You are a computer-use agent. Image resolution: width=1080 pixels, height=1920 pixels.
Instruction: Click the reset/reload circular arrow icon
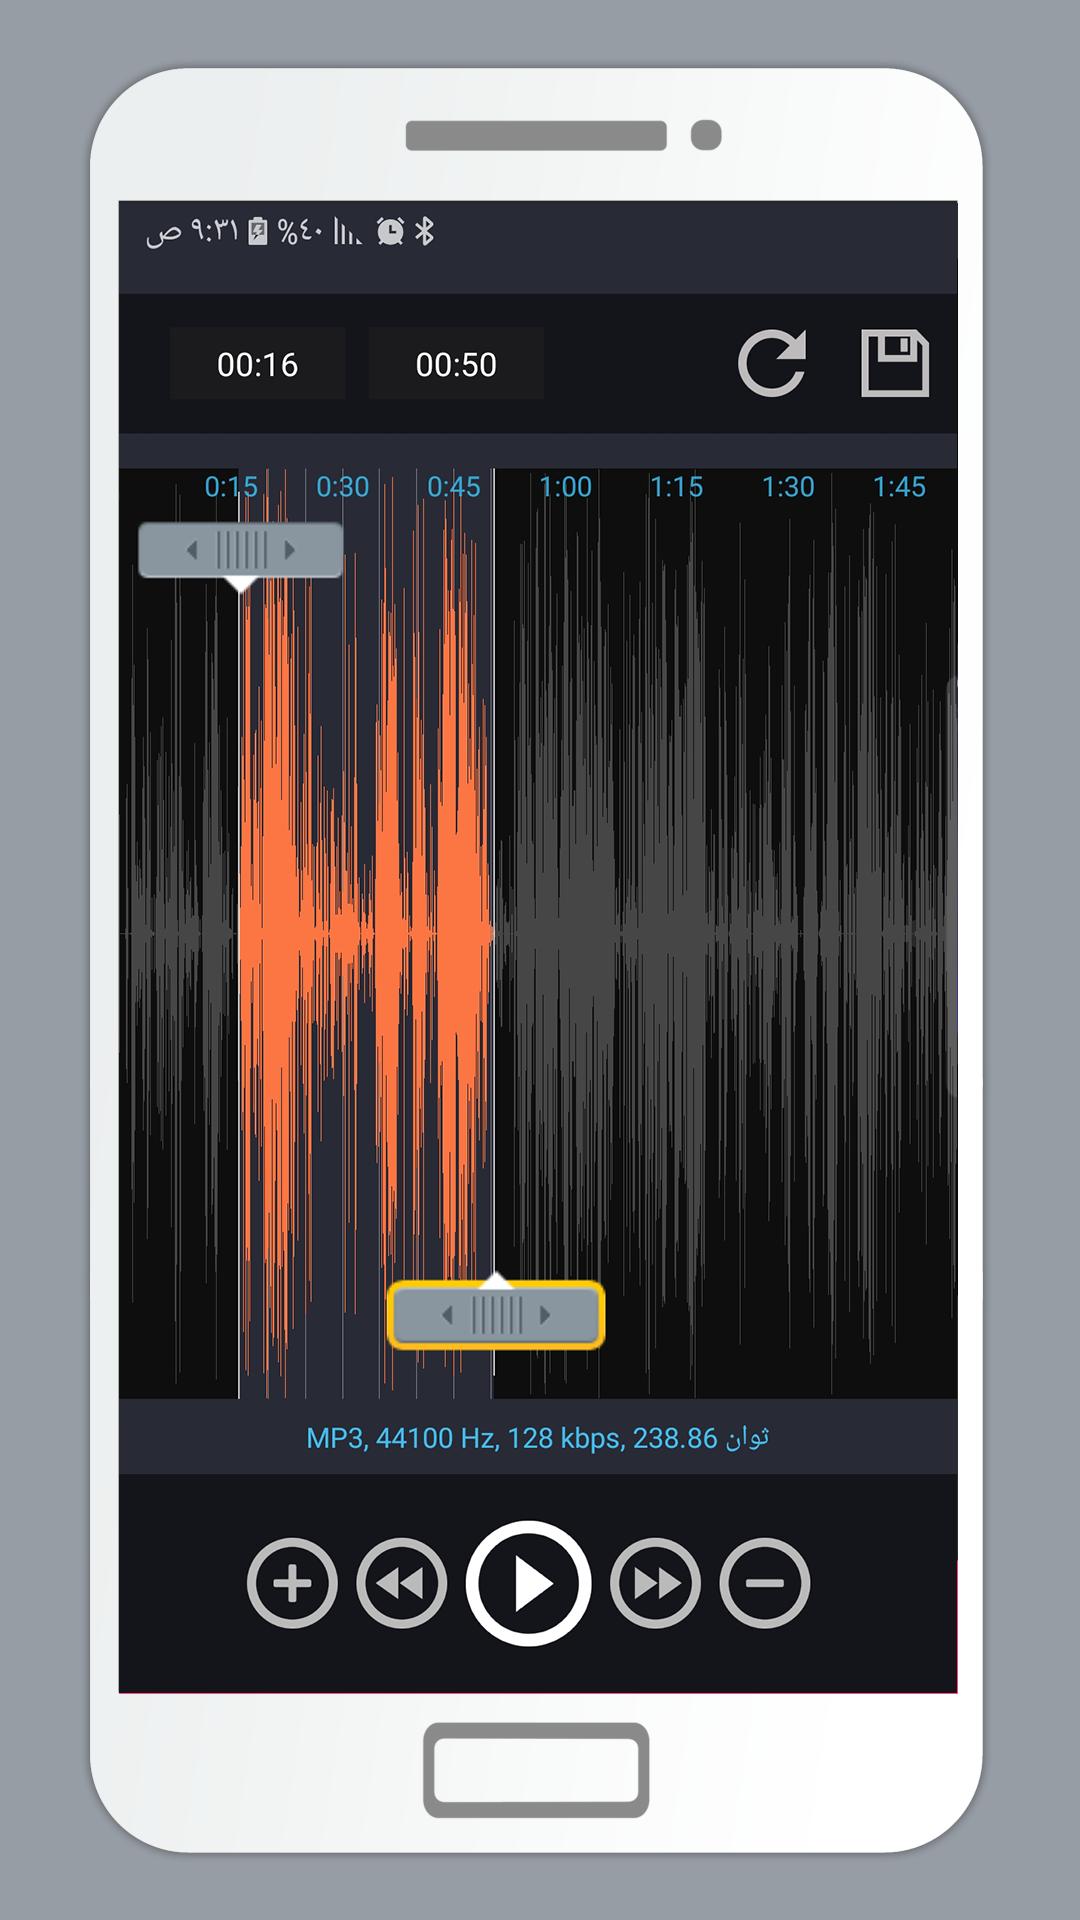(x=772, y=363)
